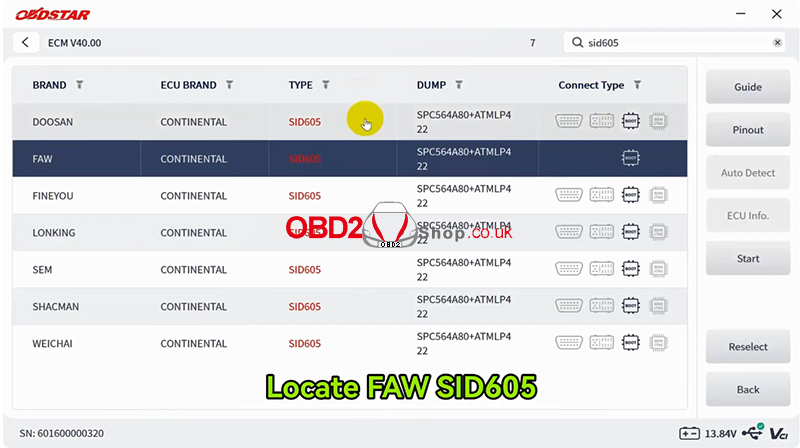The width and height of the screenshot is (800, 448).
Task: Click CONTINENTAL in the WEICHAI row
Action: pyautogui.click(x=193, y=343)
